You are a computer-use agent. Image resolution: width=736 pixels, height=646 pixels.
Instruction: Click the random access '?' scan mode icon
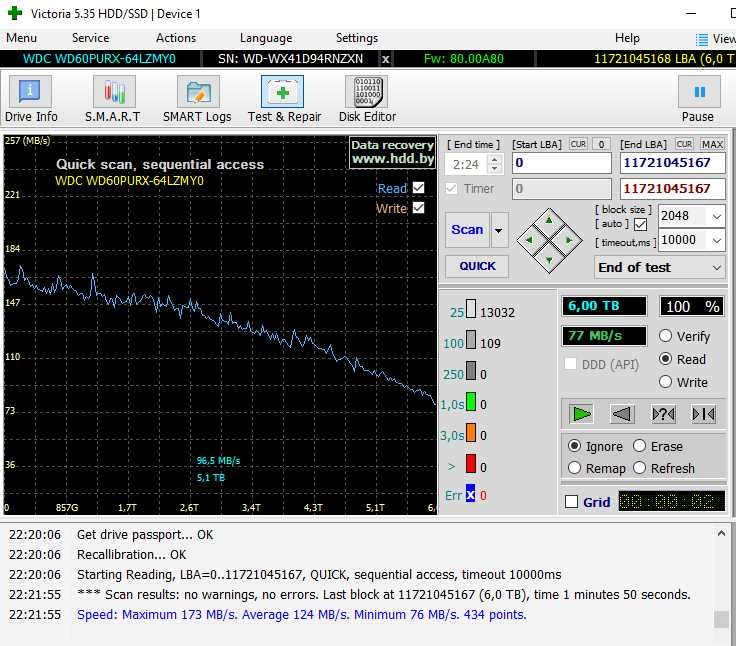663,413
